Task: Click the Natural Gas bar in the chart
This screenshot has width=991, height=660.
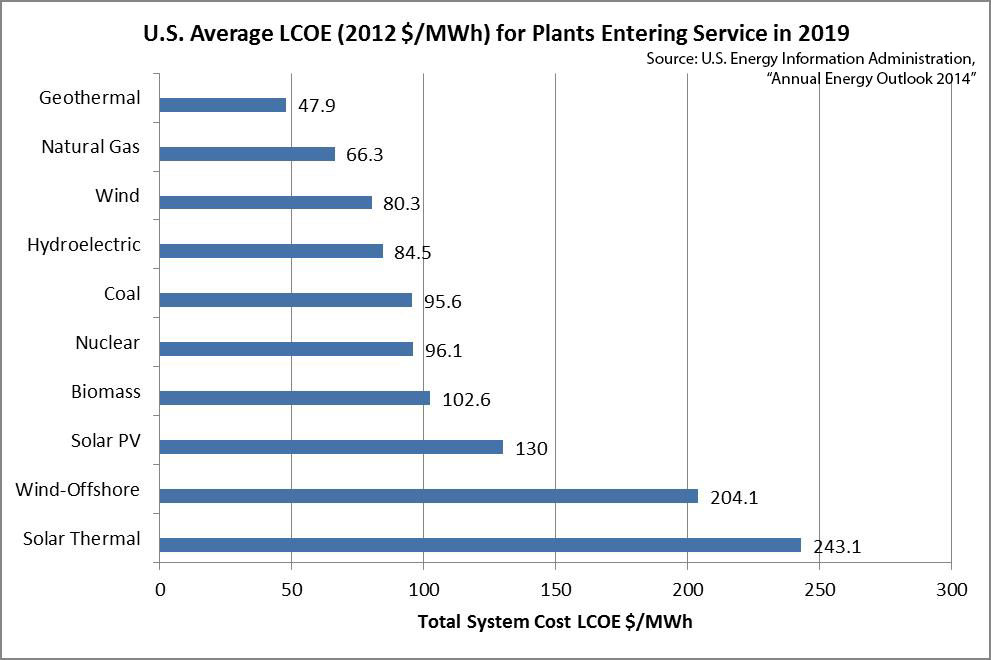Action: (x=247, y=154)
